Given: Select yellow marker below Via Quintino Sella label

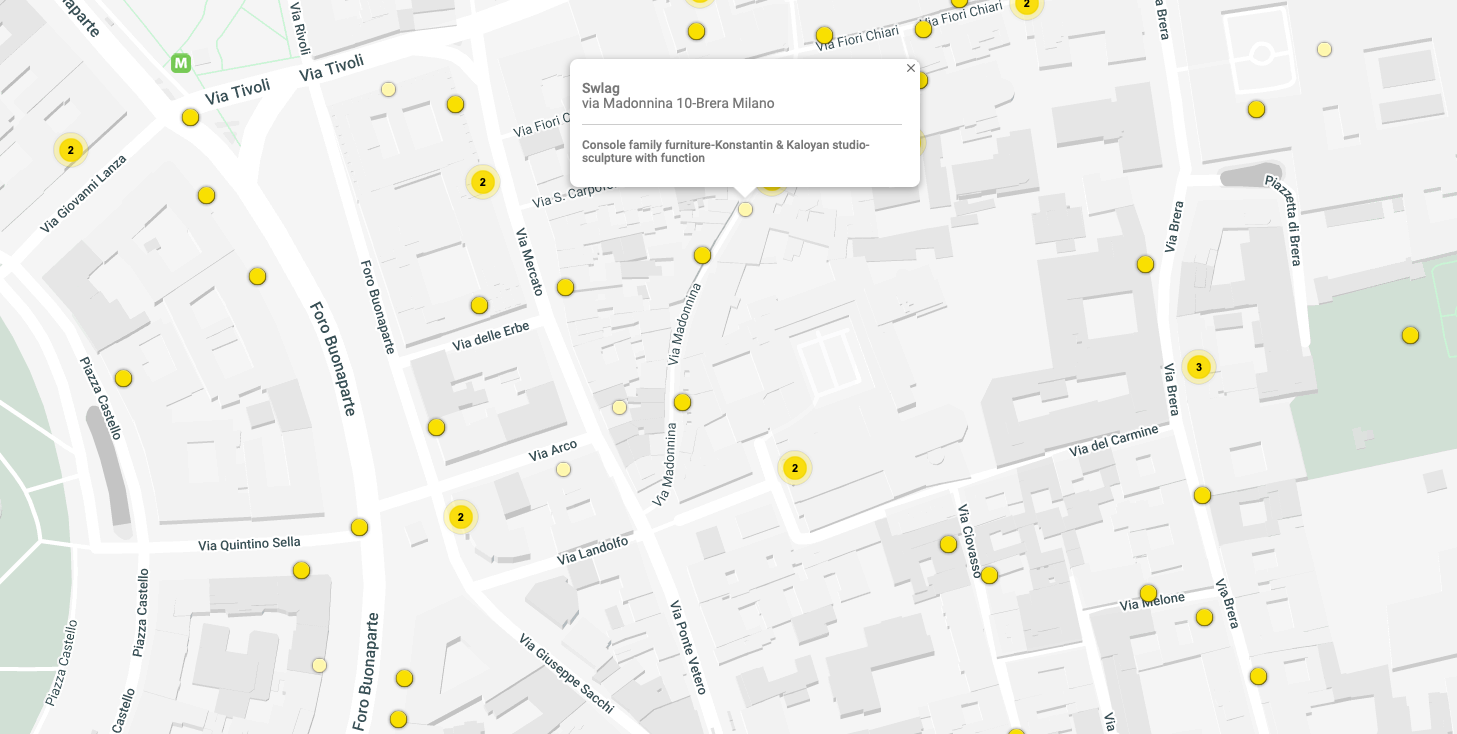Looking at the screenshot, I should (x=301, y=570).
